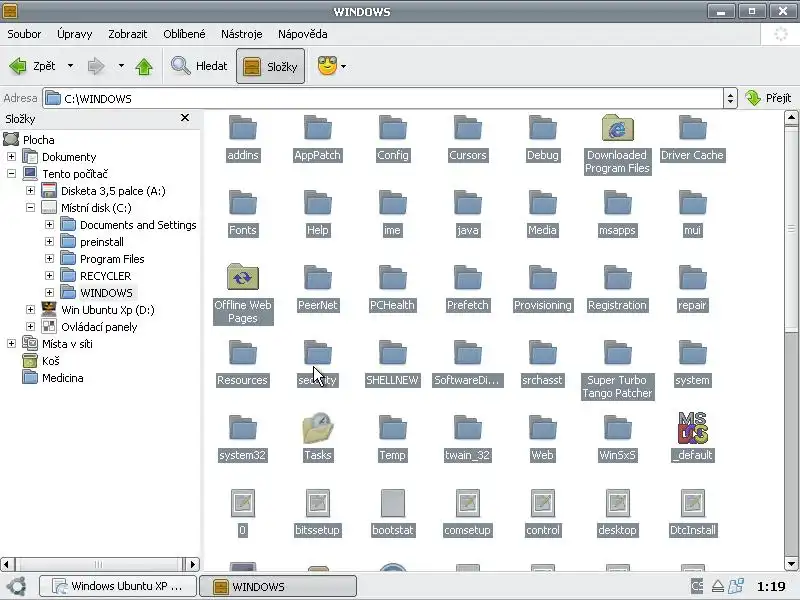Select the _default MS-DOS shortcut icon

coord(692,429)
